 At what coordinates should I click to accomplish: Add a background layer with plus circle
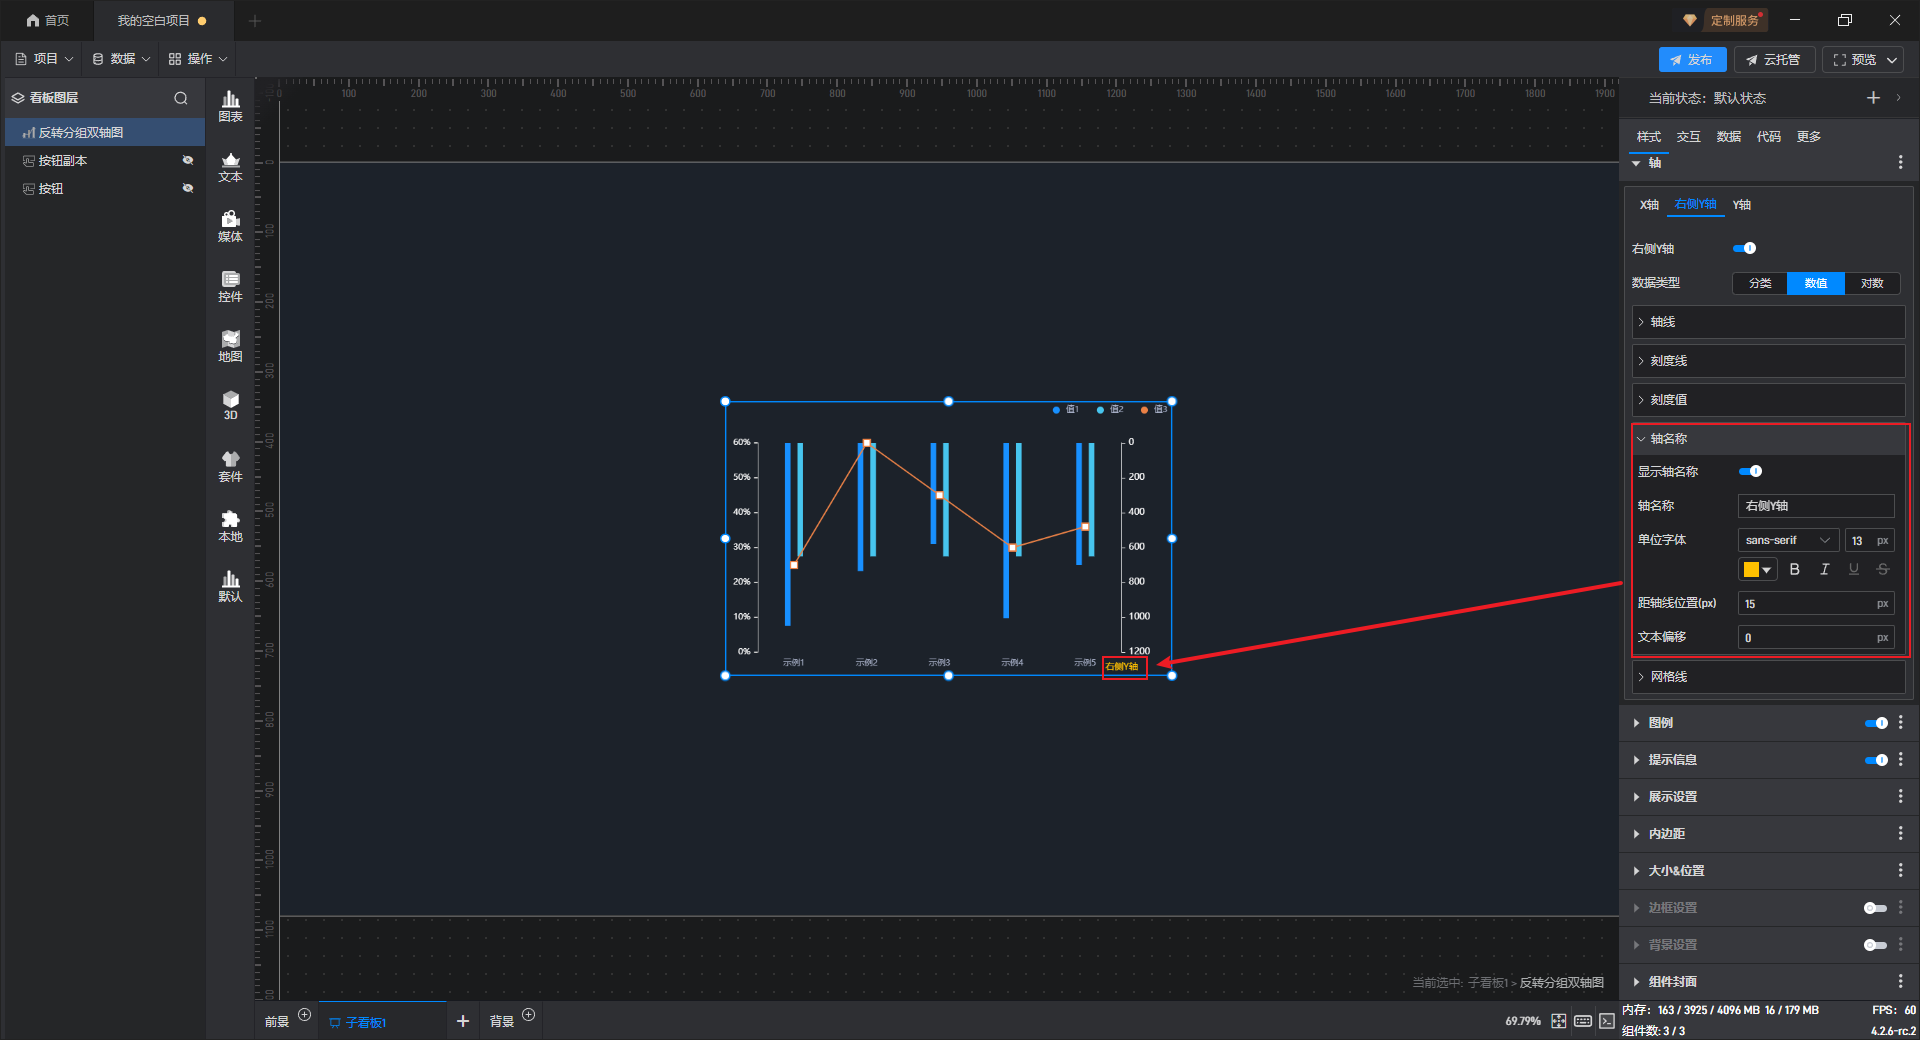[x=529, y=1015]
